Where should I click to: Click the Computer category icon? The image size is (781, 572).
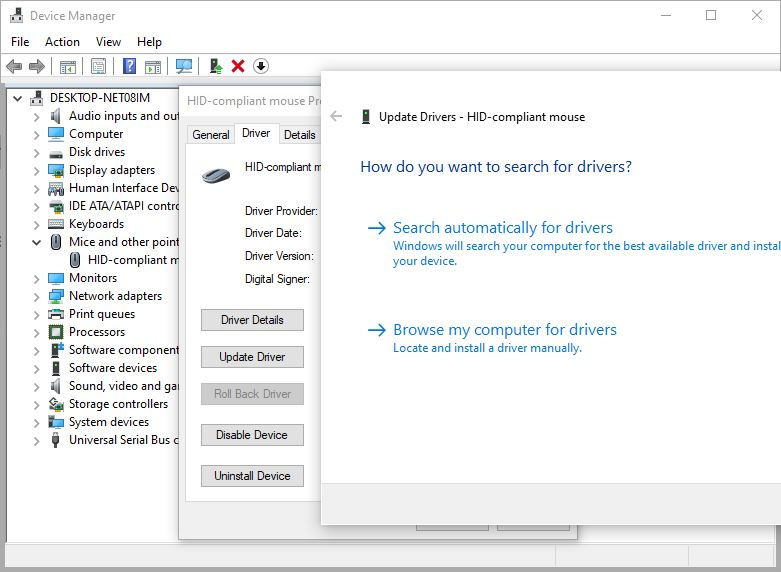click(x=56, y=134)
